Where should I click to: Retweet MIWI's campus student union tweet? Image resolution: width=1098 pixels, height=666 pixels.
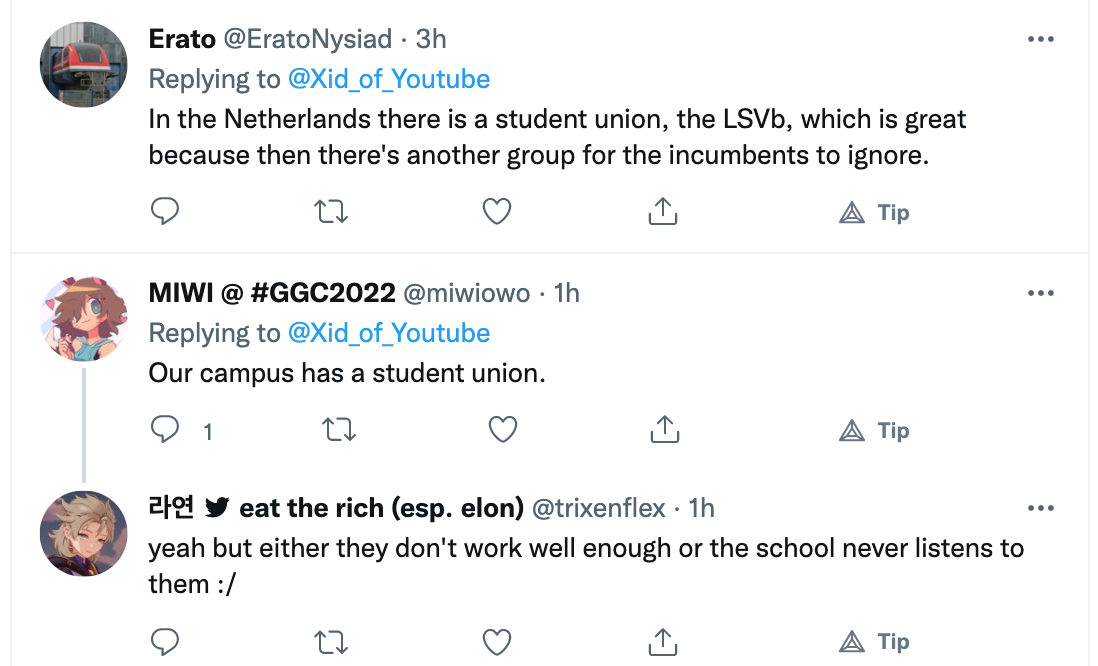[x=339, y=429]
